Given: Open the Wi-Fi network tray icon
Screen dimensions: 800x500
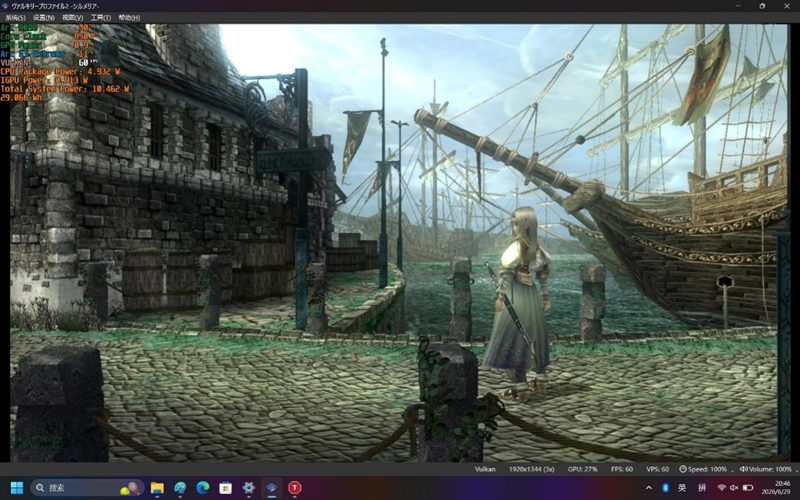Looking at the screenshot, I should click(x=721, y=488).
